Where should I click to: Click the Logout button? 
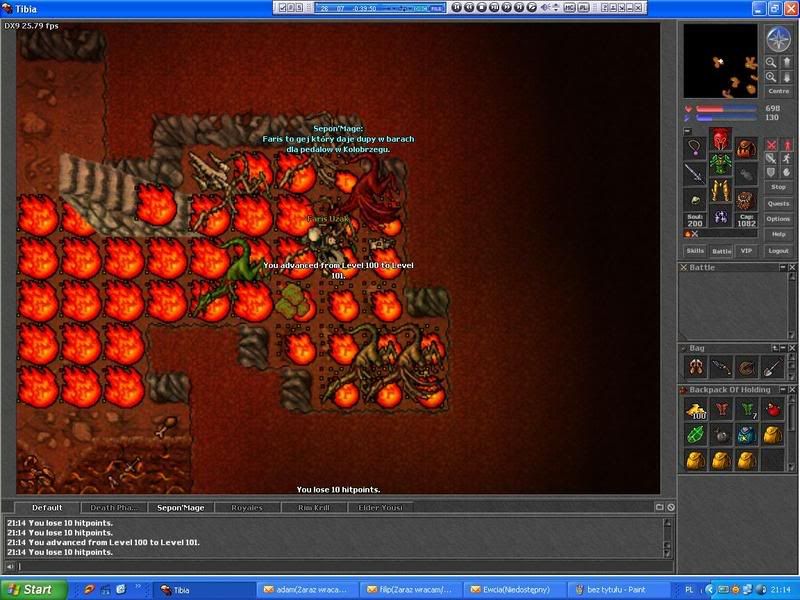point(779,251)
